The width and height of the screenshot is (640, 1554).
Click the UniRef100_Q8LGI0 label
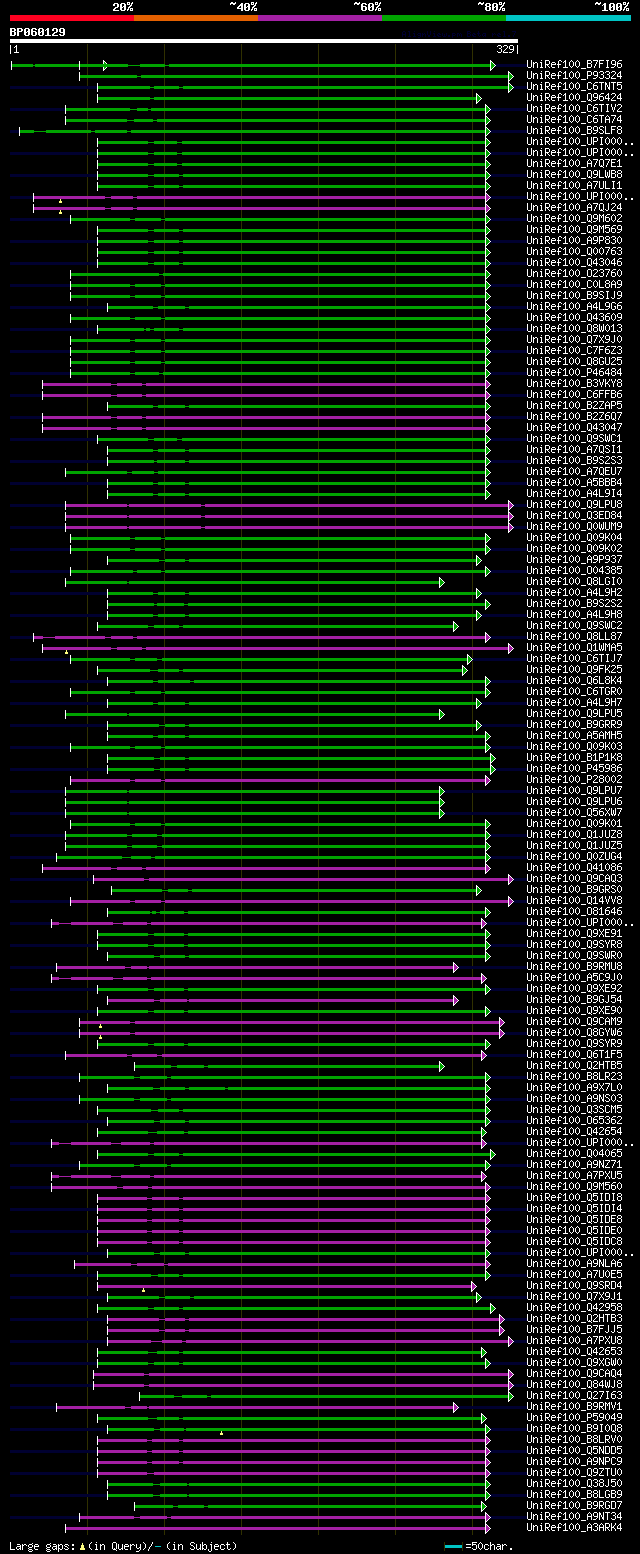(x=574, y=581)
